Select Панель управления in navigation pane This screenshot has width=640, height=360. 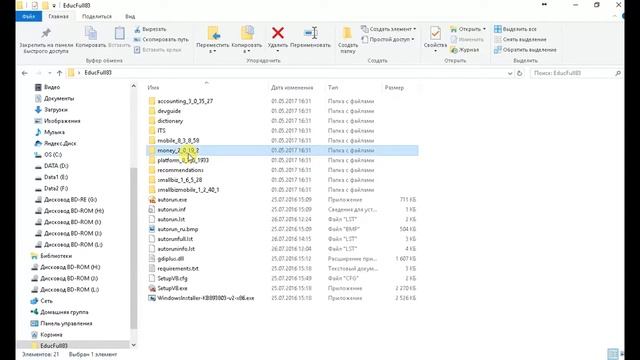click(66, 323)
